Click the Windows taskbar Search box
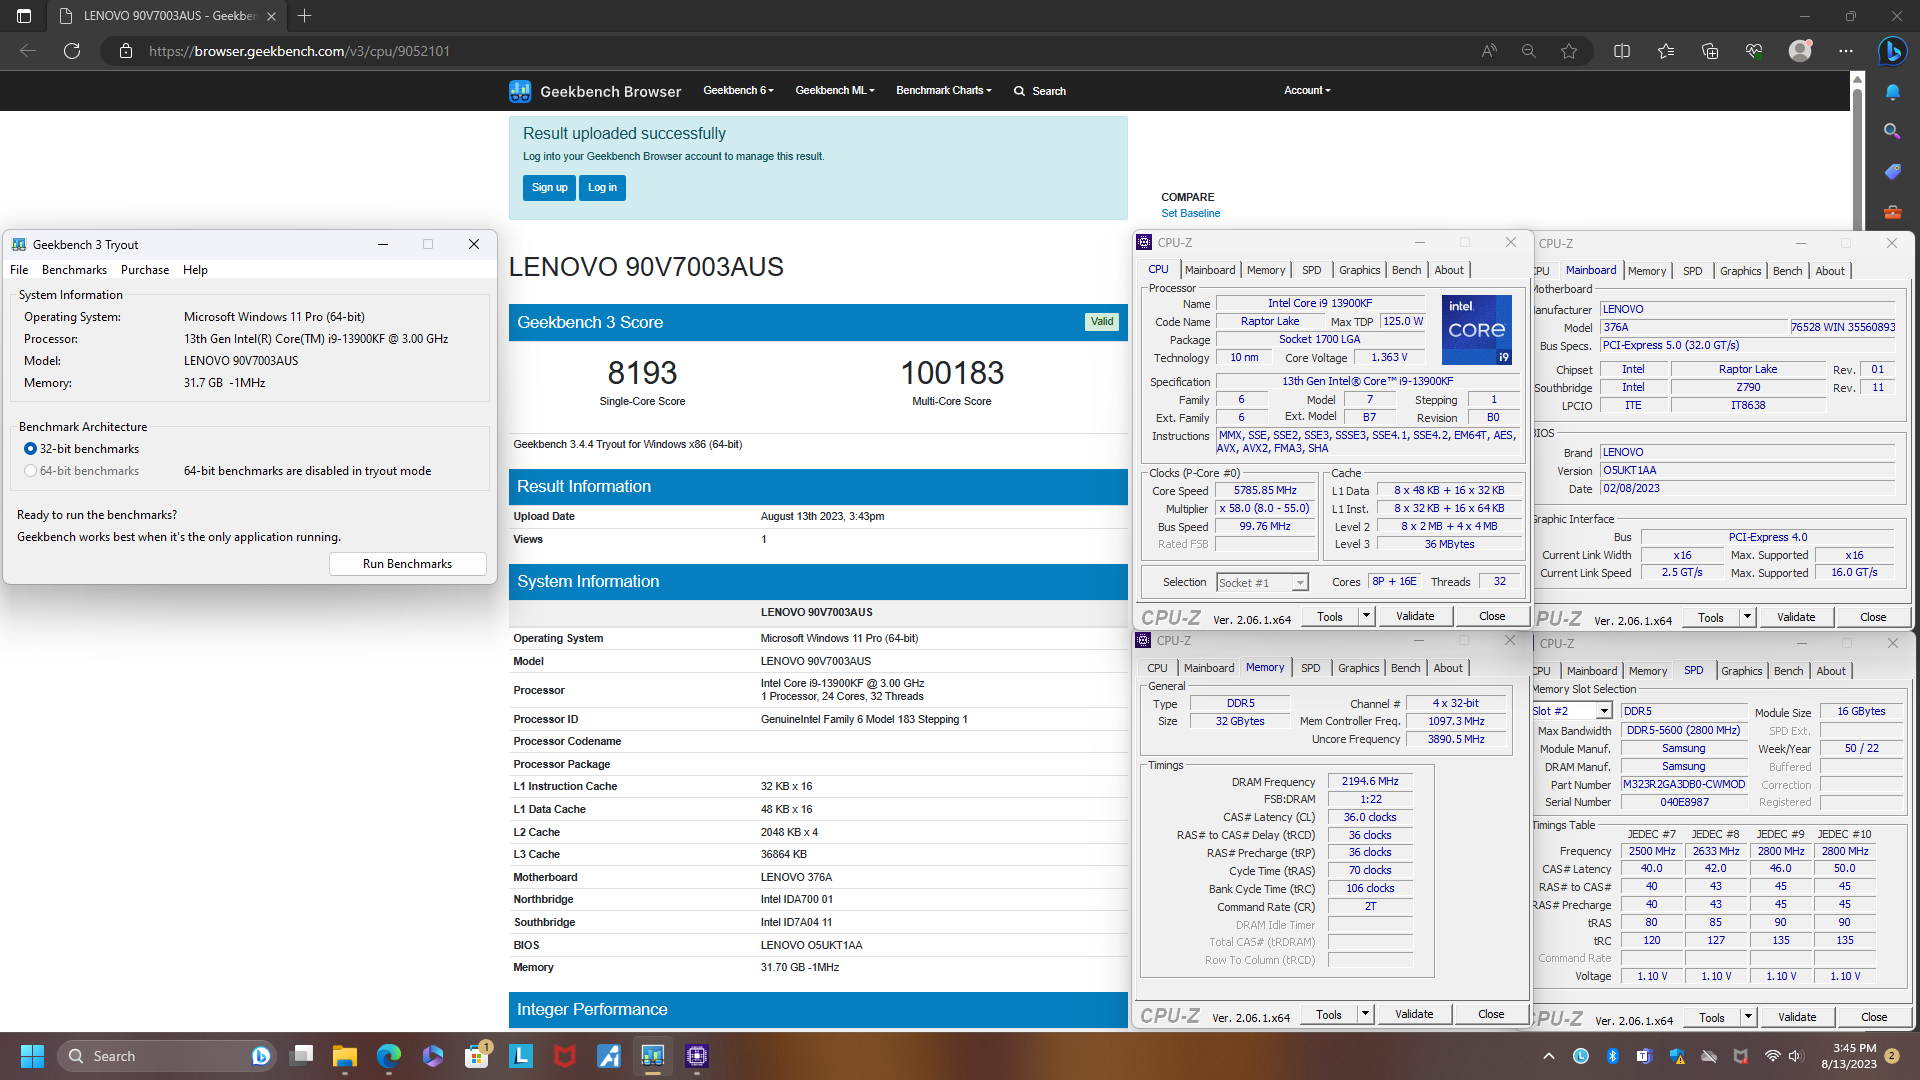This screenshot has height=1080, width=1920. [x=166, y=1056]
